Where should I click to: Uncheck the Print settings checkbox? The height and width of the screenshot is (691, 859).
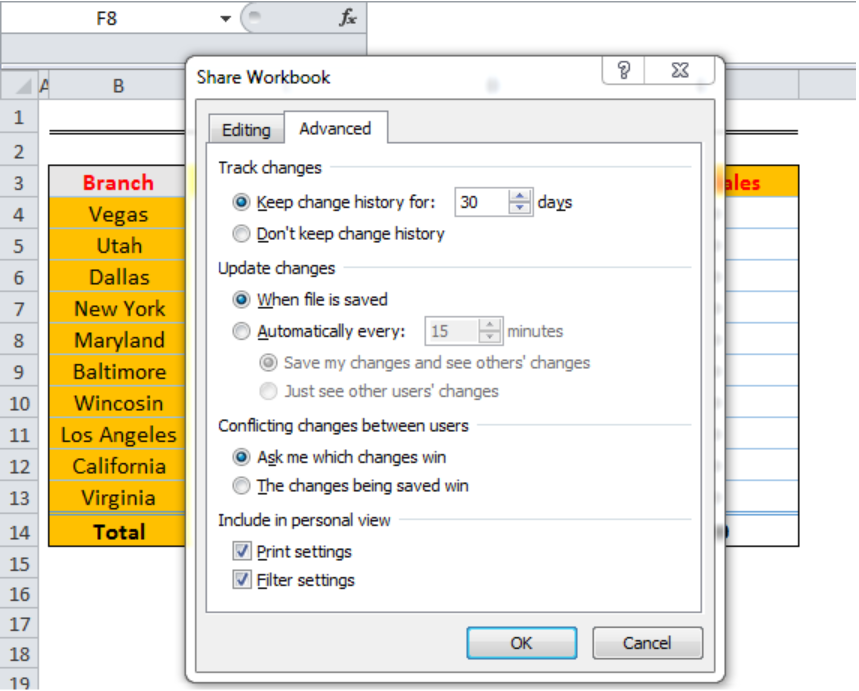click(x=241, y=551)
